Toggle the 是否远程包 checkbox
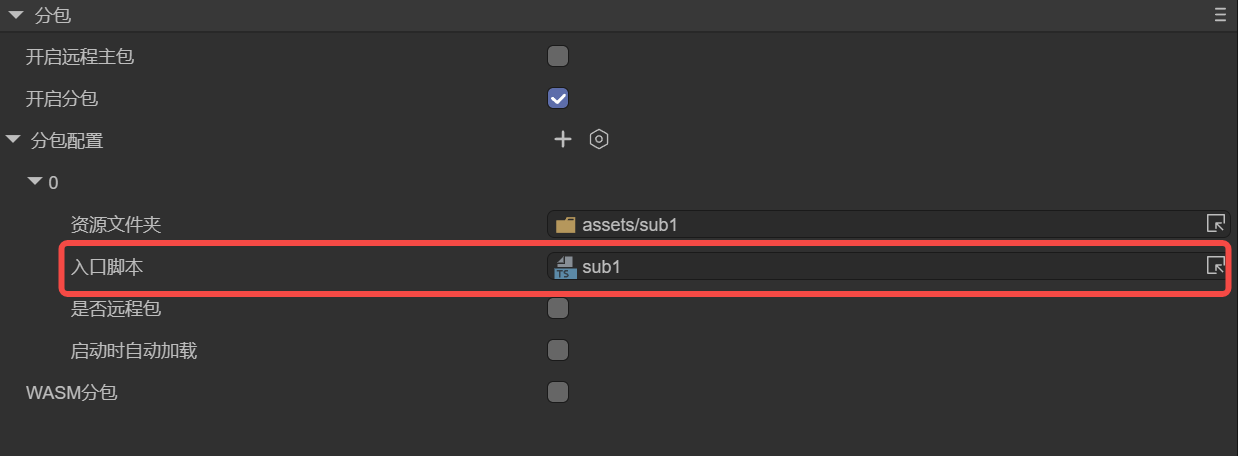Image resolution: width=1238 pixels, height=456 pixels. point(558,308)
